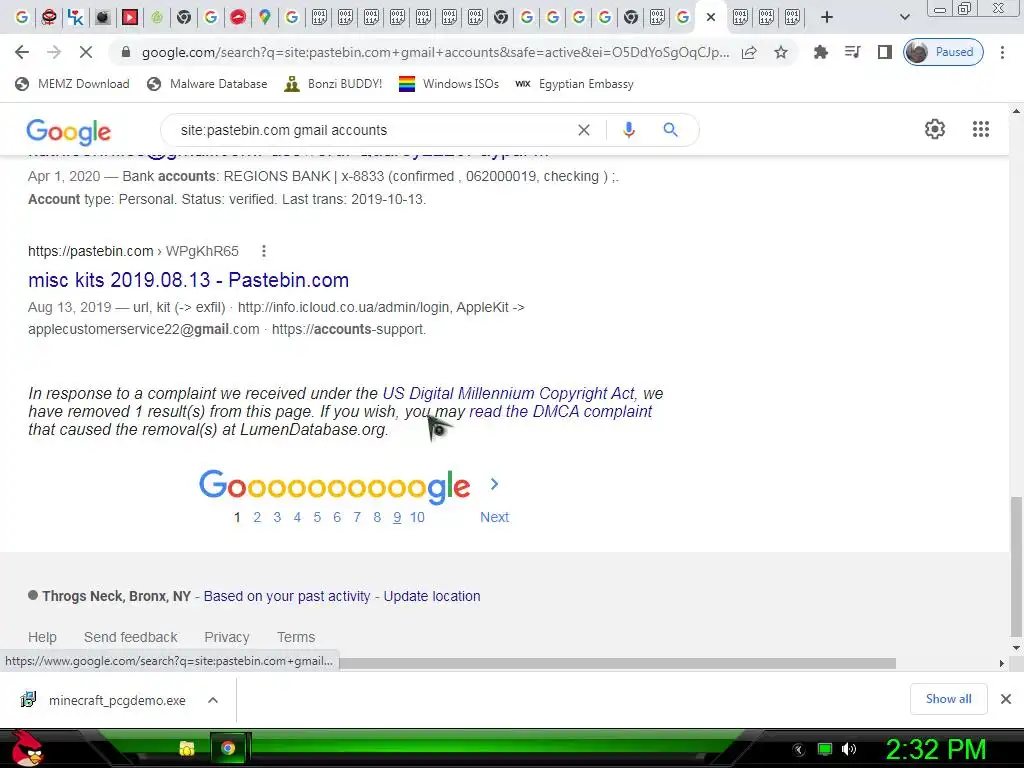Submit search with magnifier icon
The width and height of the screenshot is (1024, 768).
670,130
